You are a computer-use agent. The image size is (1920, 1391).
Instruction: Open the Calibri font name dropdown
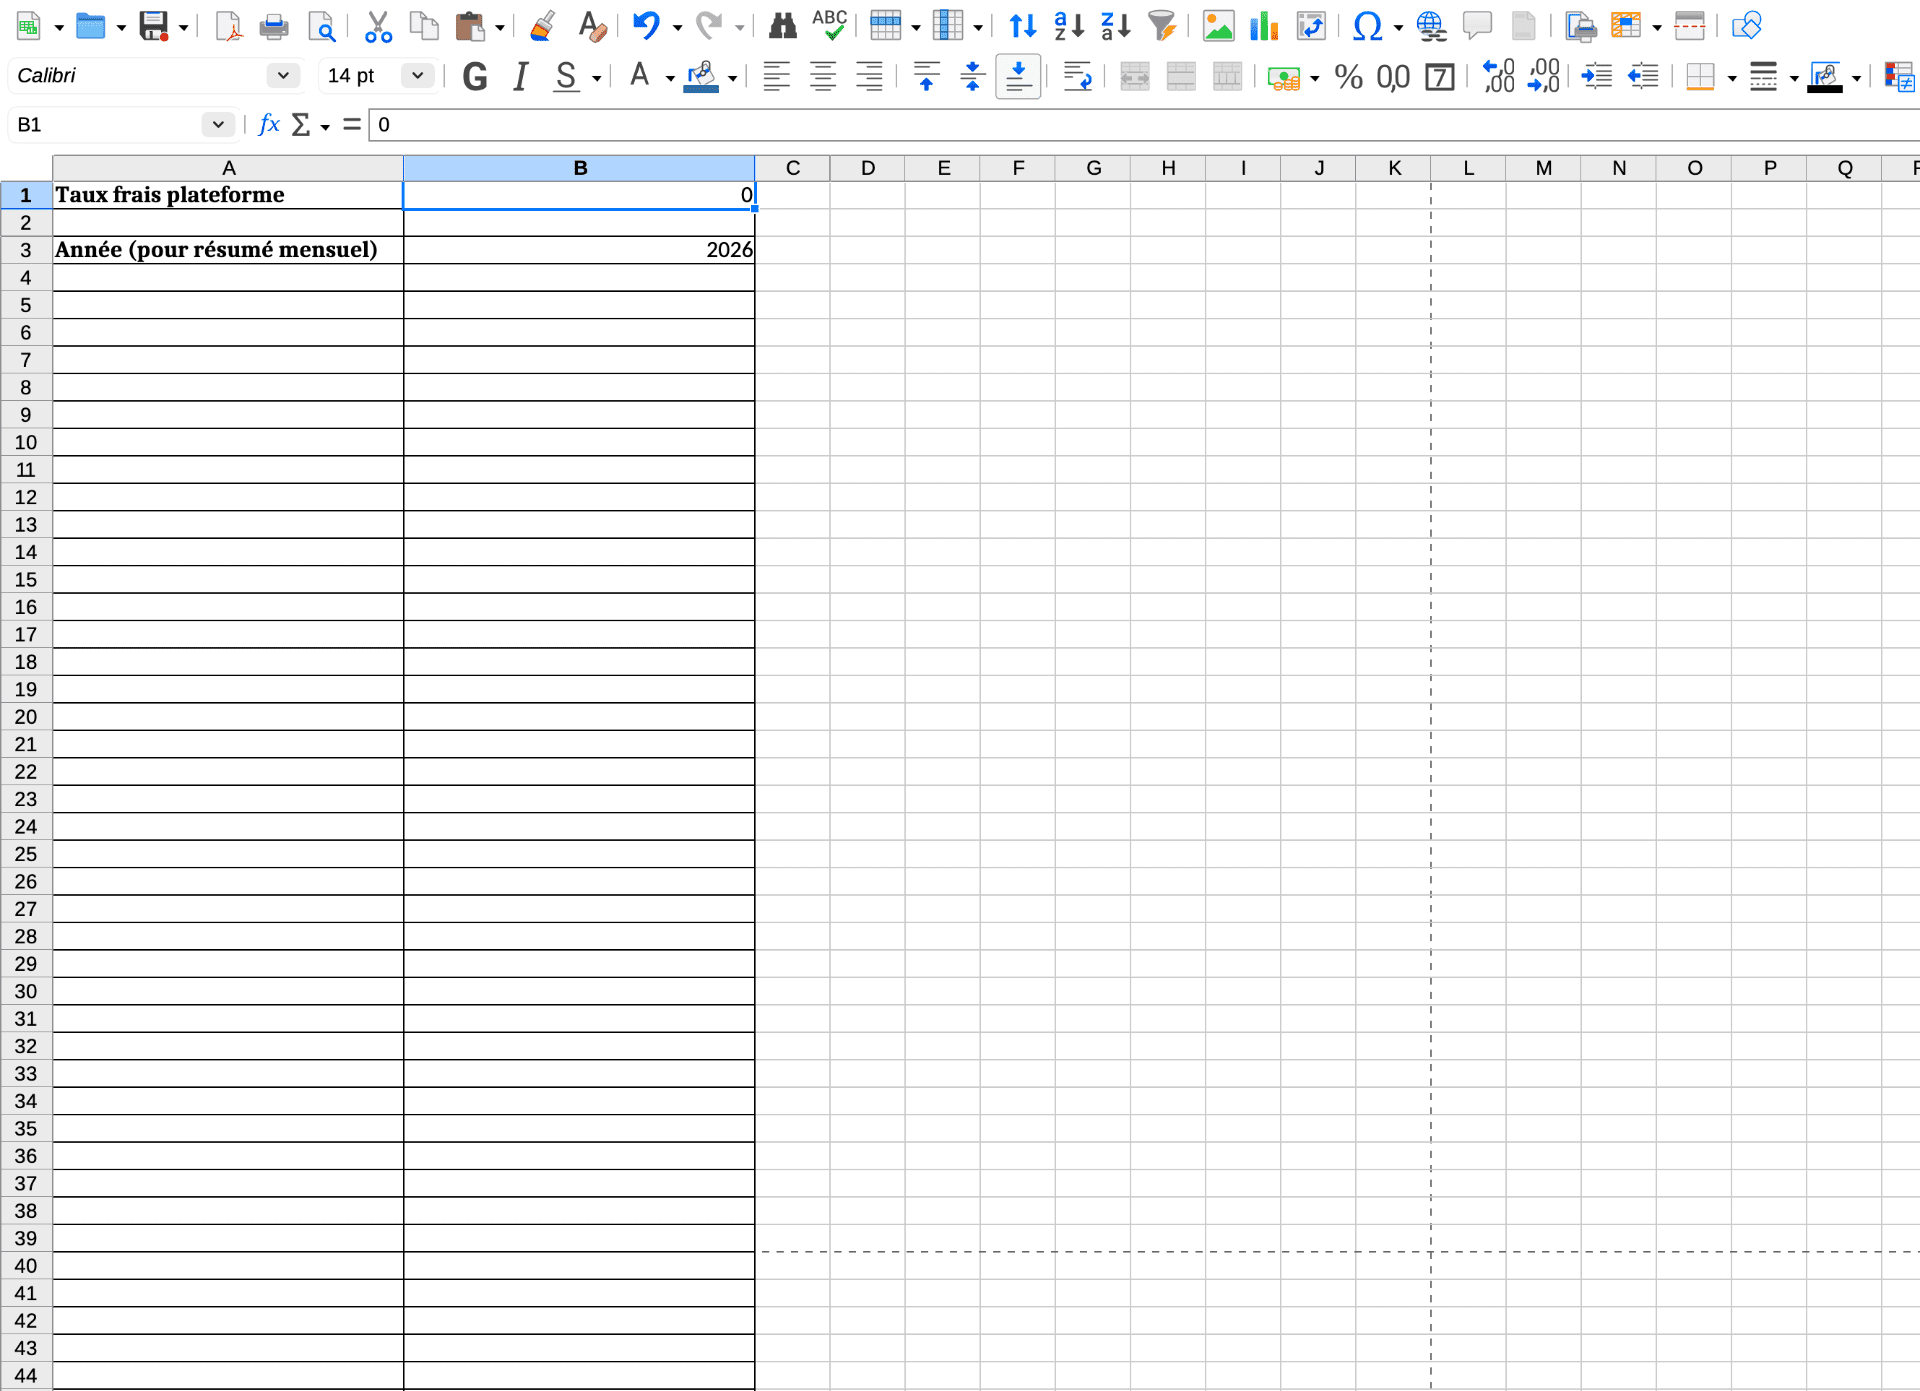pyautogui.click(x=283, y=75)
